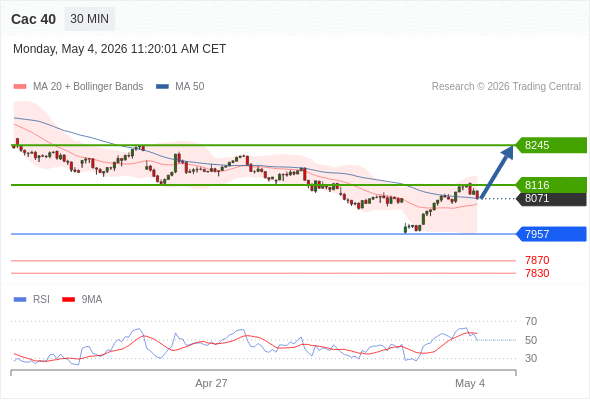The width and height of the screenshot is (590, 400).
Task: Click the green 8116 resistance label
Action: [x=551, y=185]
